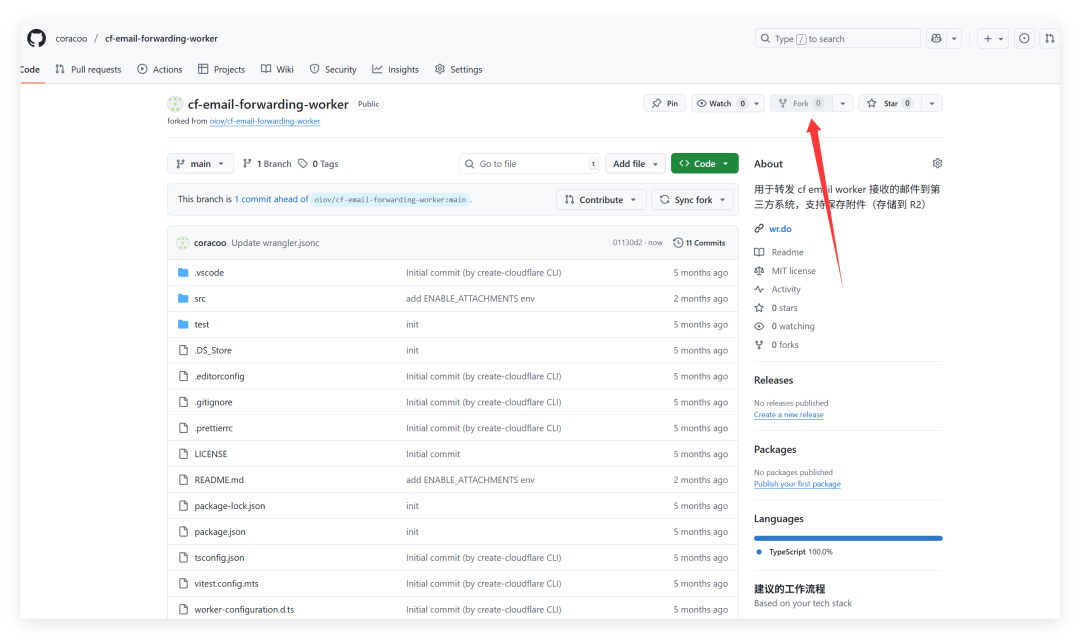
Task: Switch to the Insights tab
Action: pos(395,70)
